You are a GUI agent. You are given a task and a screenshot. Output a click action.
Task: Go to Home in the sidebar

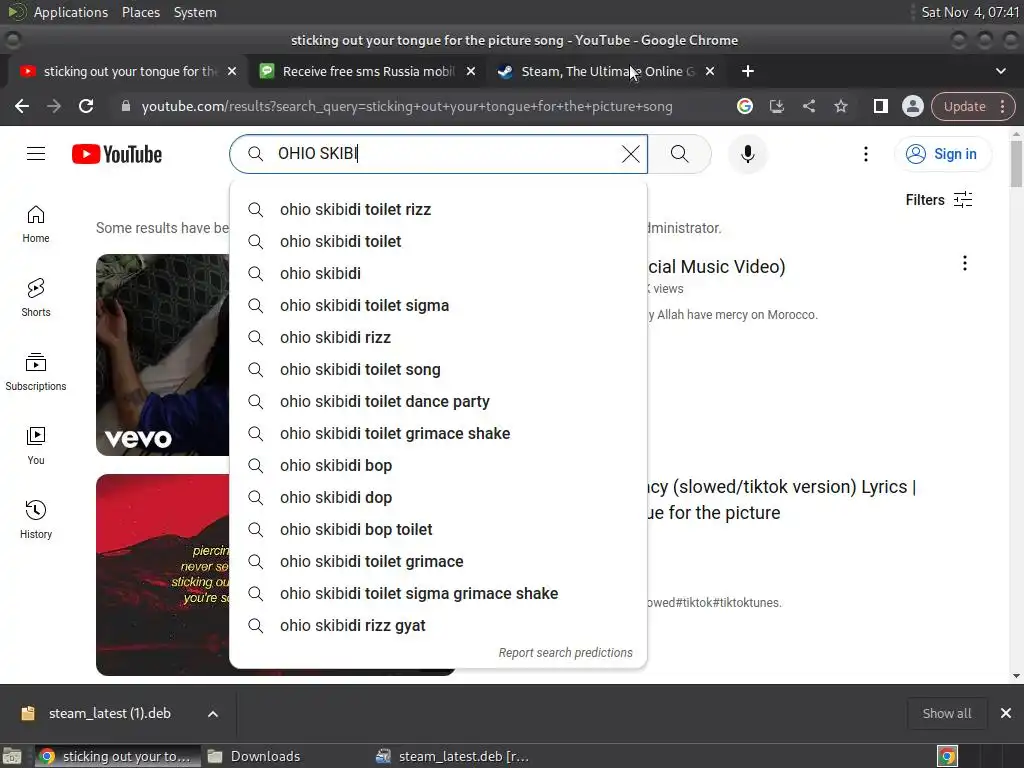tap(36, 224)
